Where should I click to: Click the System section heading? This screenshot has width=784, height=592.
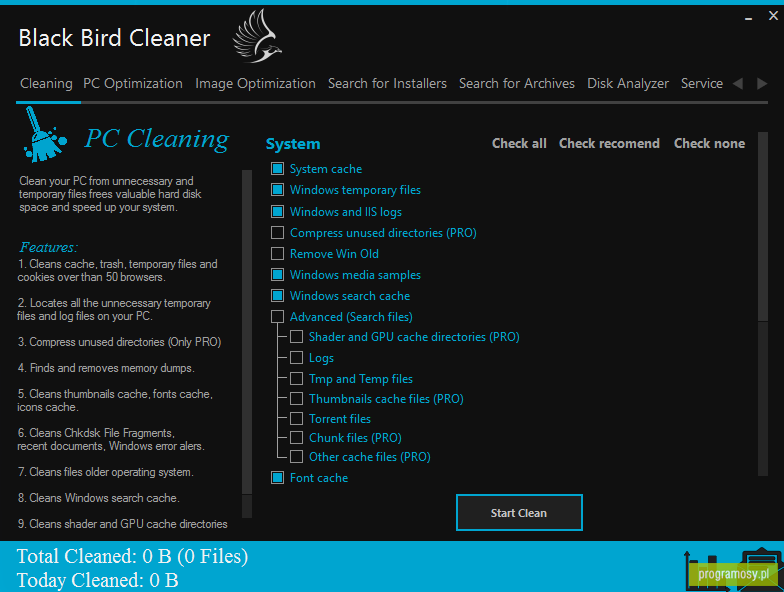point(293,144)
